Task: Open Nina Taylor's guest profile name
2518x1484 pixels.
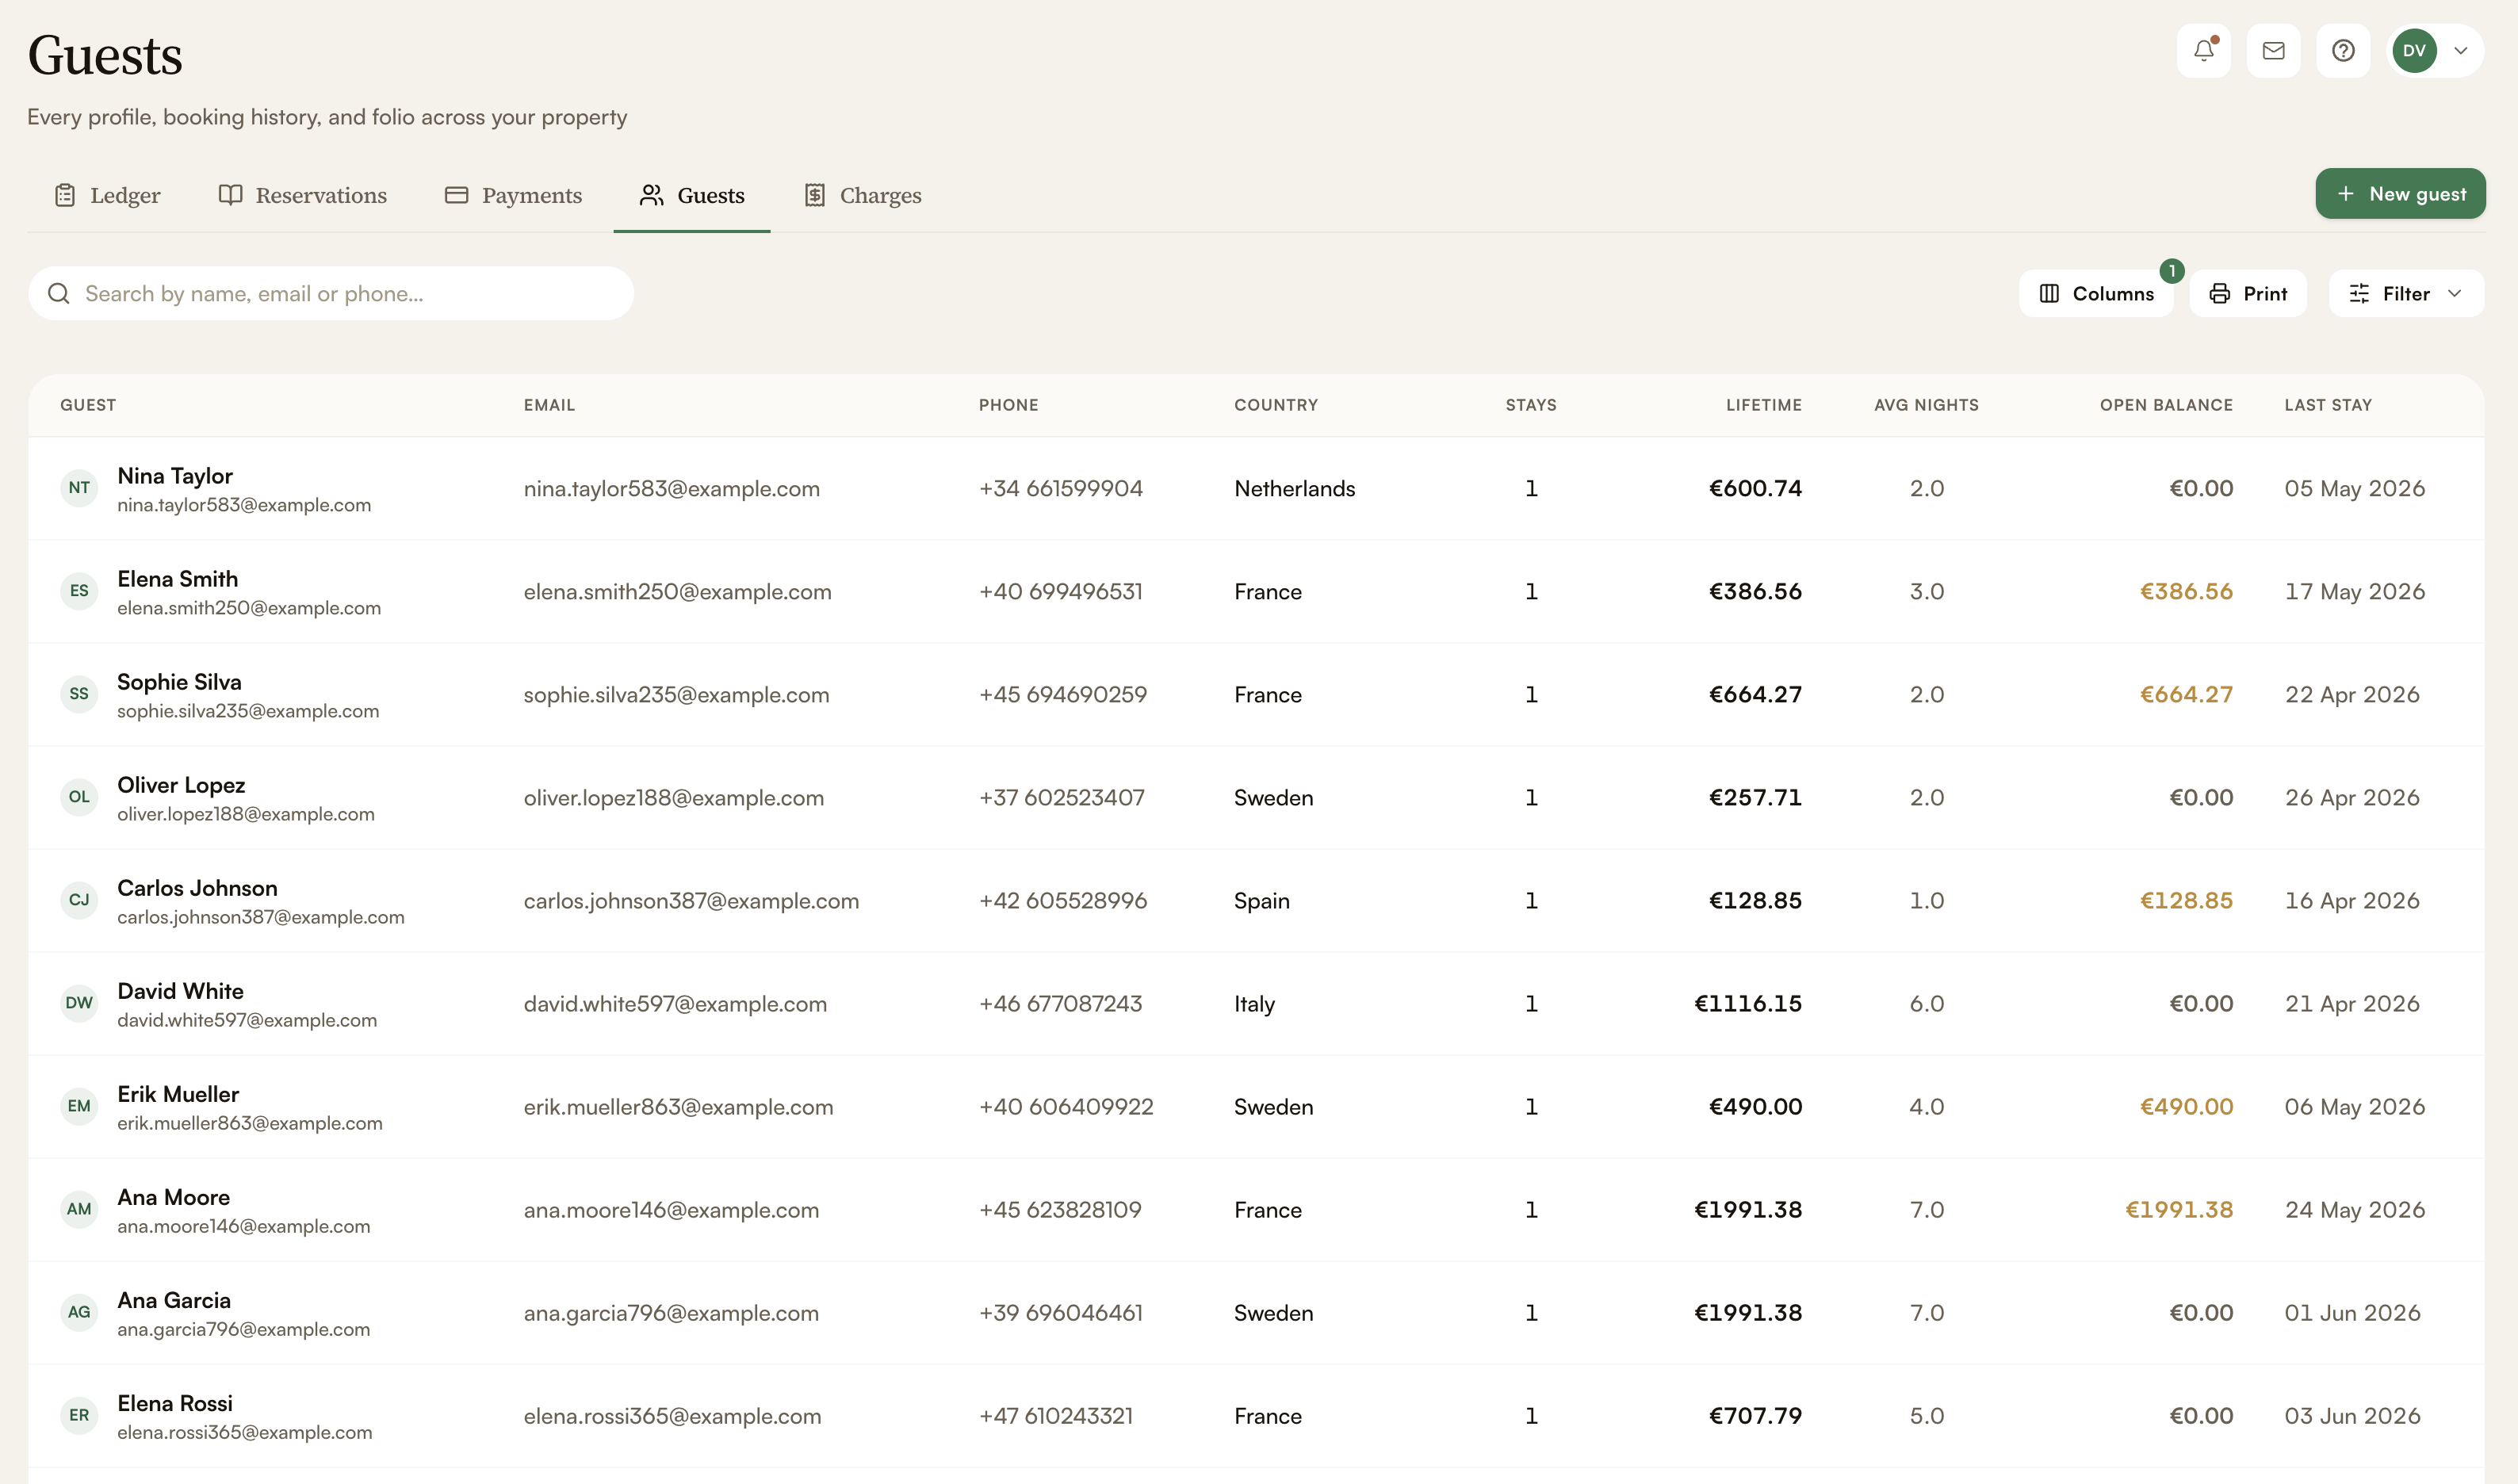Action: coord(175,476)
